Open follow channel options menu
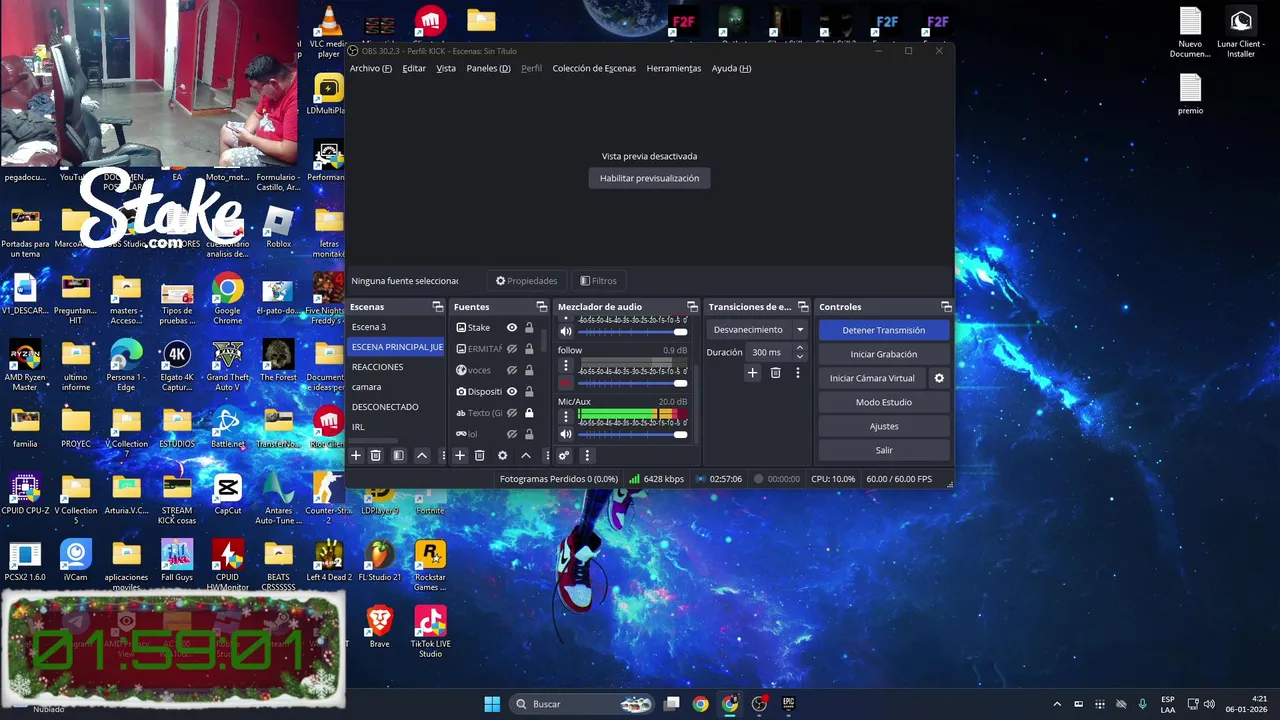Screen dimensions: 1280x720 point(566,366)
